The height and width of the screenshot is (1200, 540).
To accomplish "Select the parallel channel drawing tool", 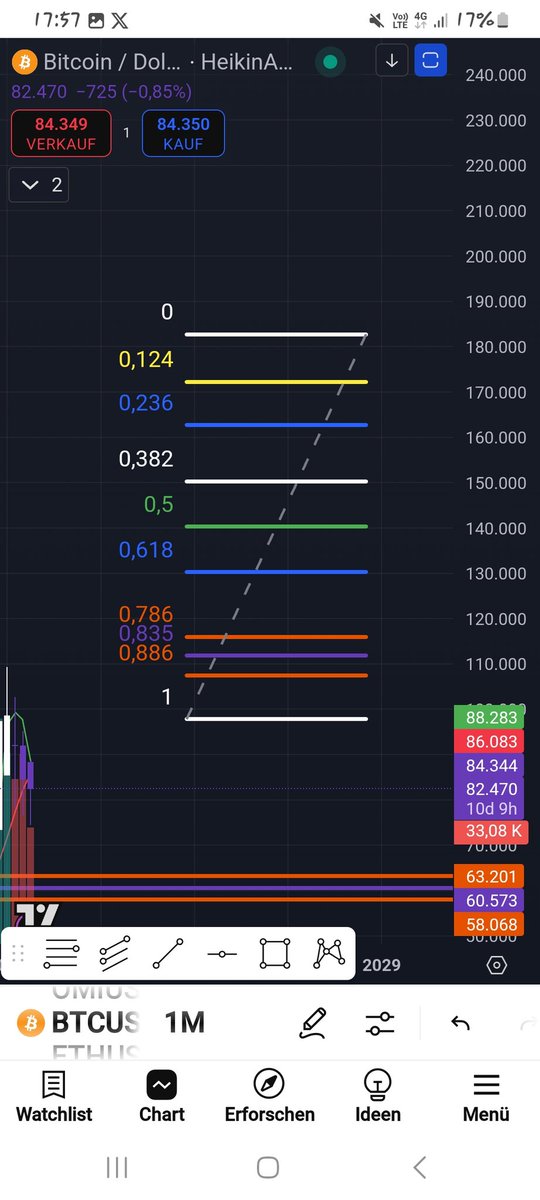I will (x=114, y=953).
